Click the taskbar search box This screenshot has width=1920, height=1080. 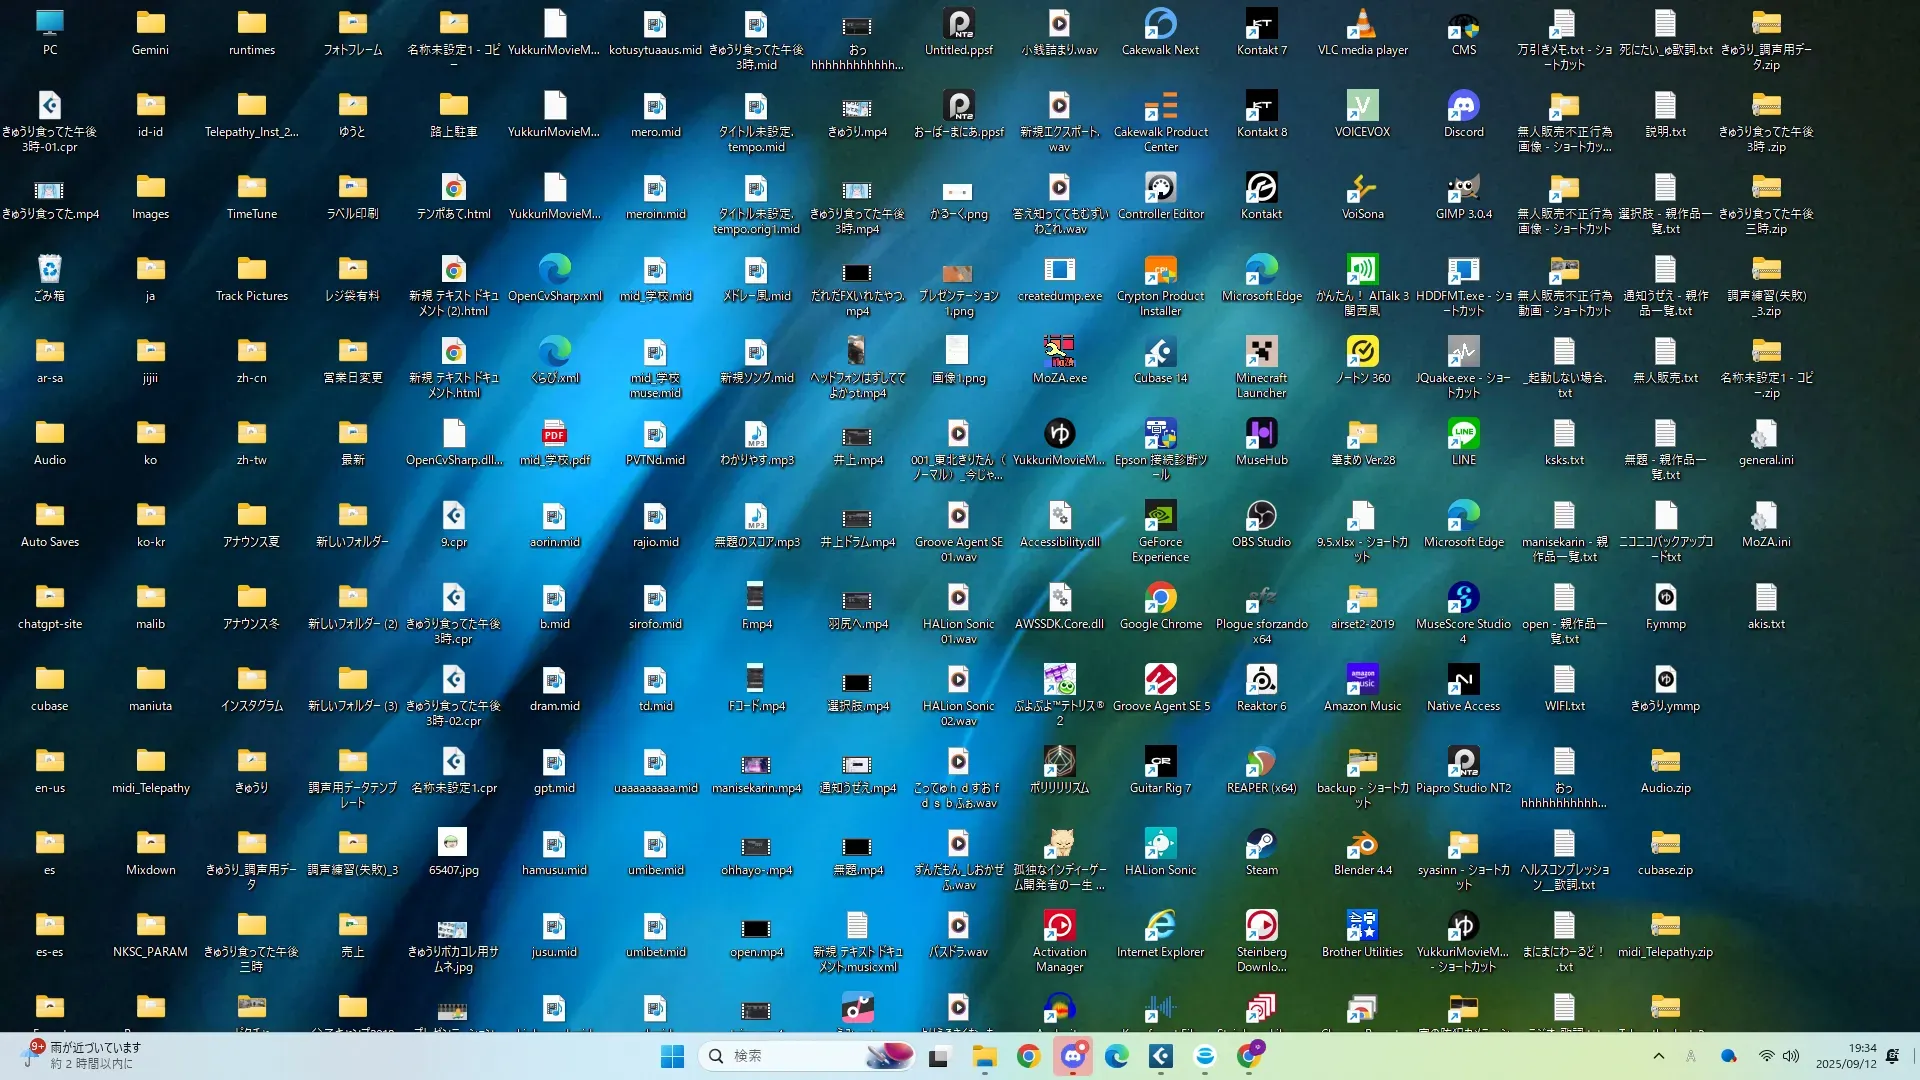click(790, 1056)
